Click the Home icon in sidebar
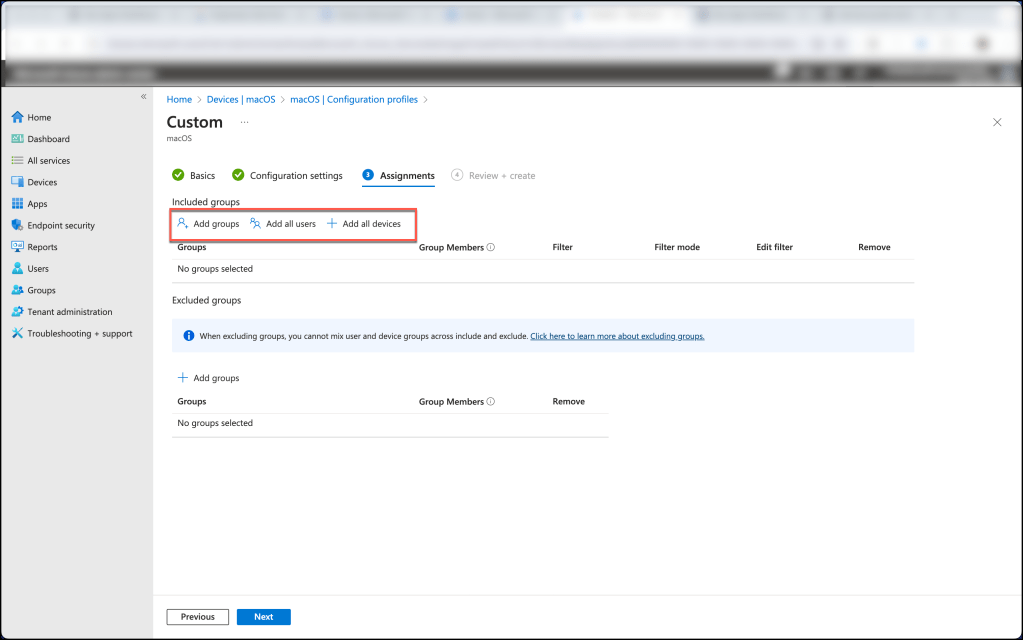1023x640 pixels. click(17, 117)
